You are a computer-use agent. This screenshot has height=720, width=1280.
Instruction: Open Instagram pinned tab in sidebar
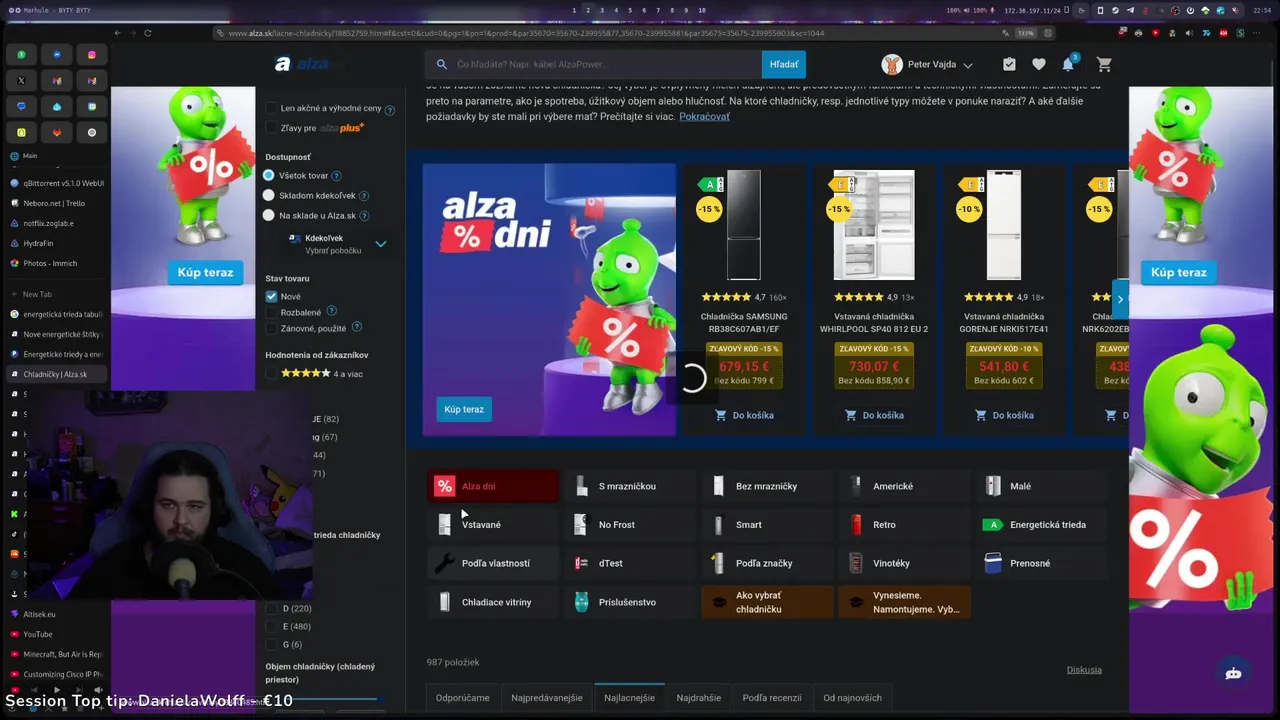[91, 54]
